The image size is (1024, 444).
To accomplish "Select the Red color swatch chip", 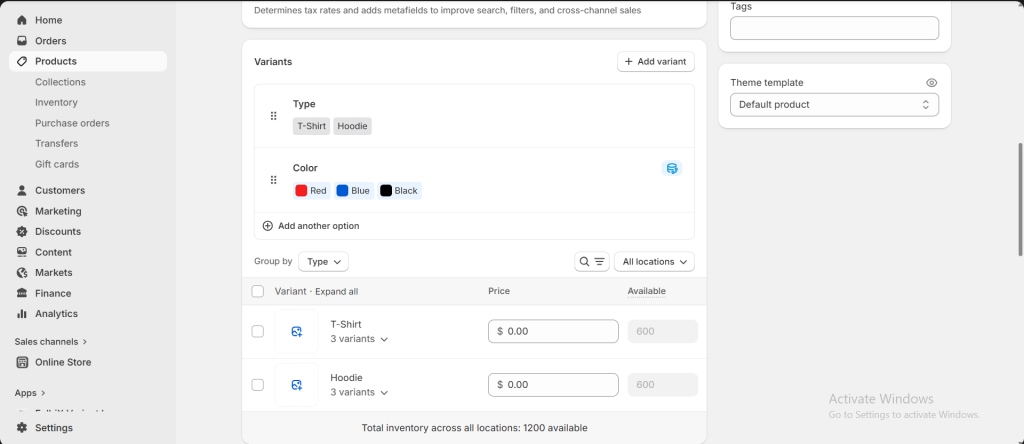I will [x=311, y=191].
